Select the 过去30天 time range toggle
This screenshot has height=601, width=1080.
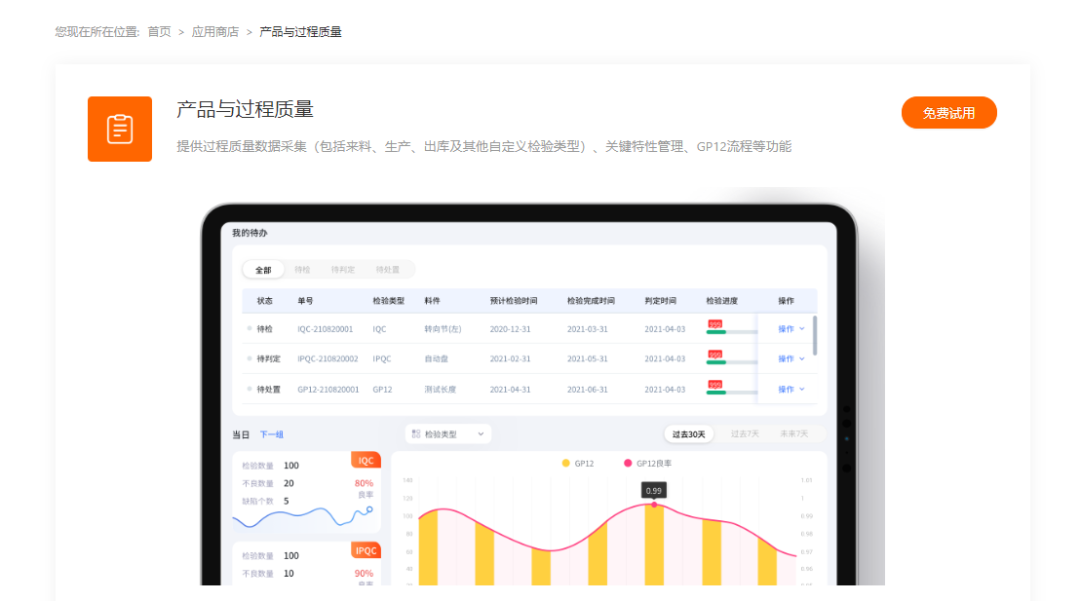click(x=689, y=434)
